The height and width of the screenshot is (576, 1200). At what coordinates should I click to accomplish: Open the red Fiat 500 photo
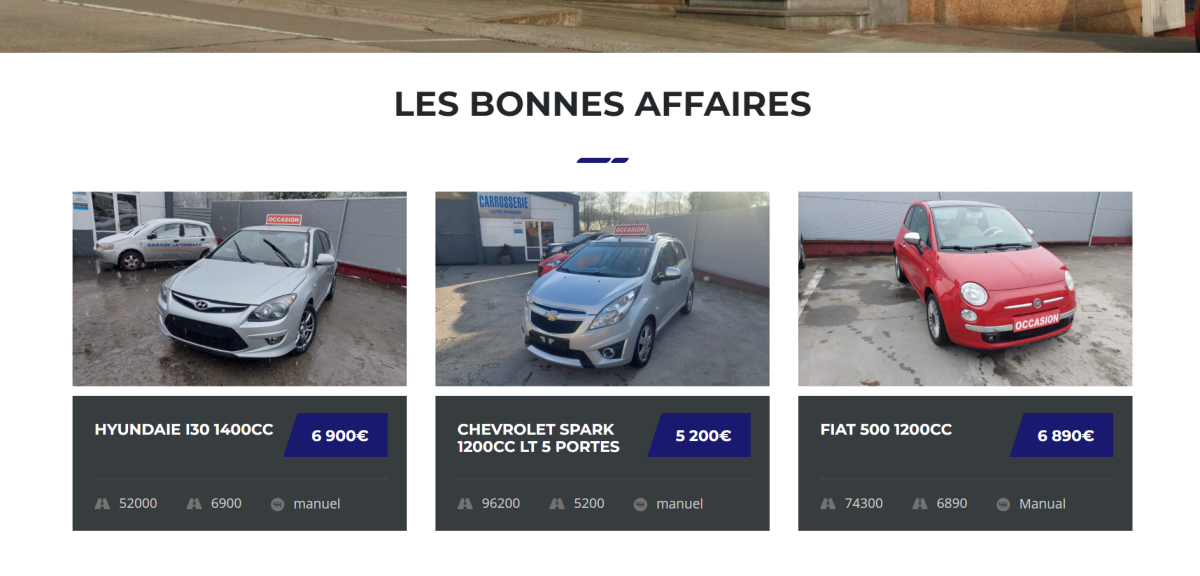point(965,289)
